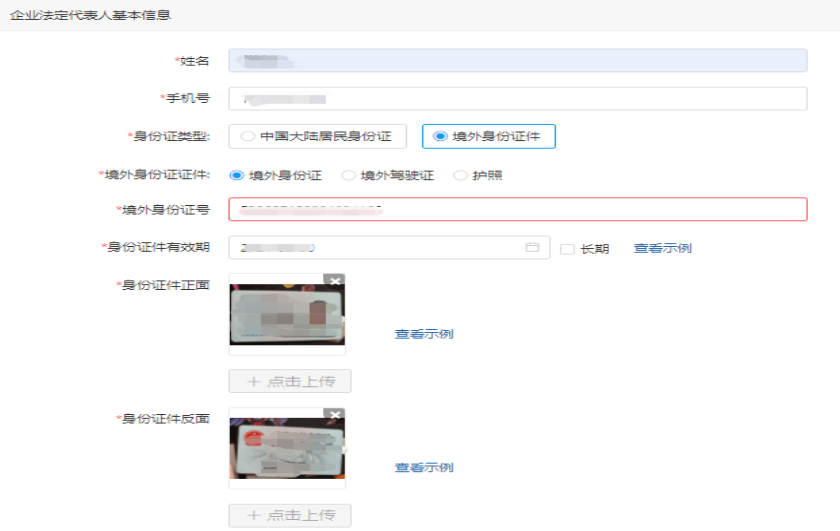Tick the 长期 checkbox
This screenshot has height=531, width=840.
point(567,249)
